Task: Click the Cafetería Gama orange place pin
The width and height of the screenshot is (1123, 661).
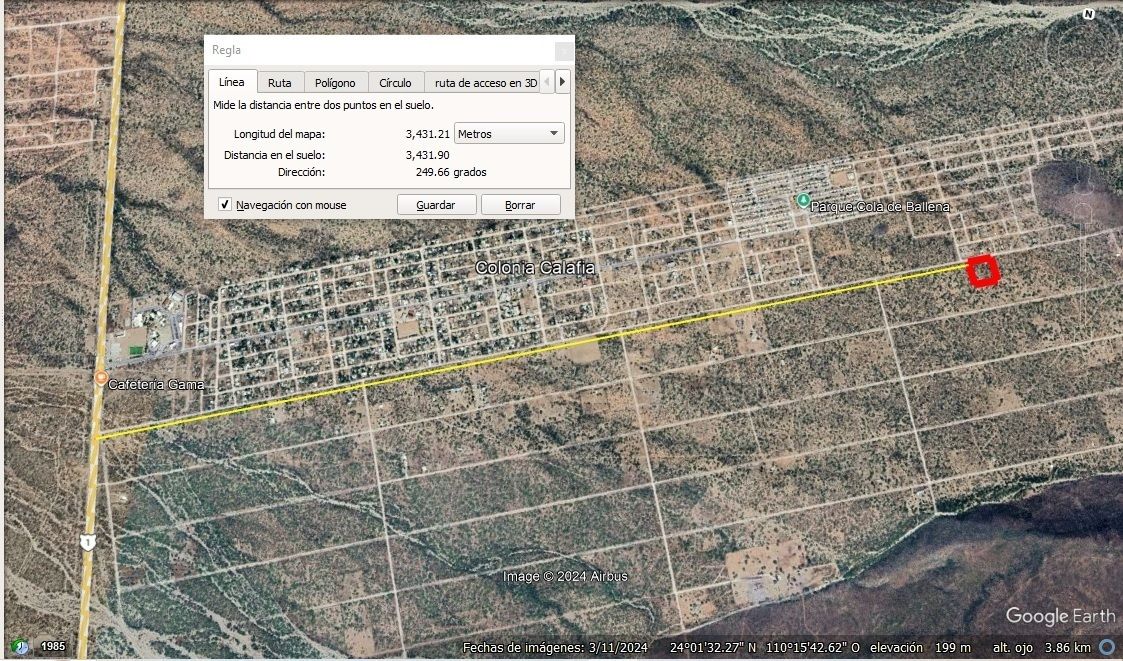Action: pos(101,377)
